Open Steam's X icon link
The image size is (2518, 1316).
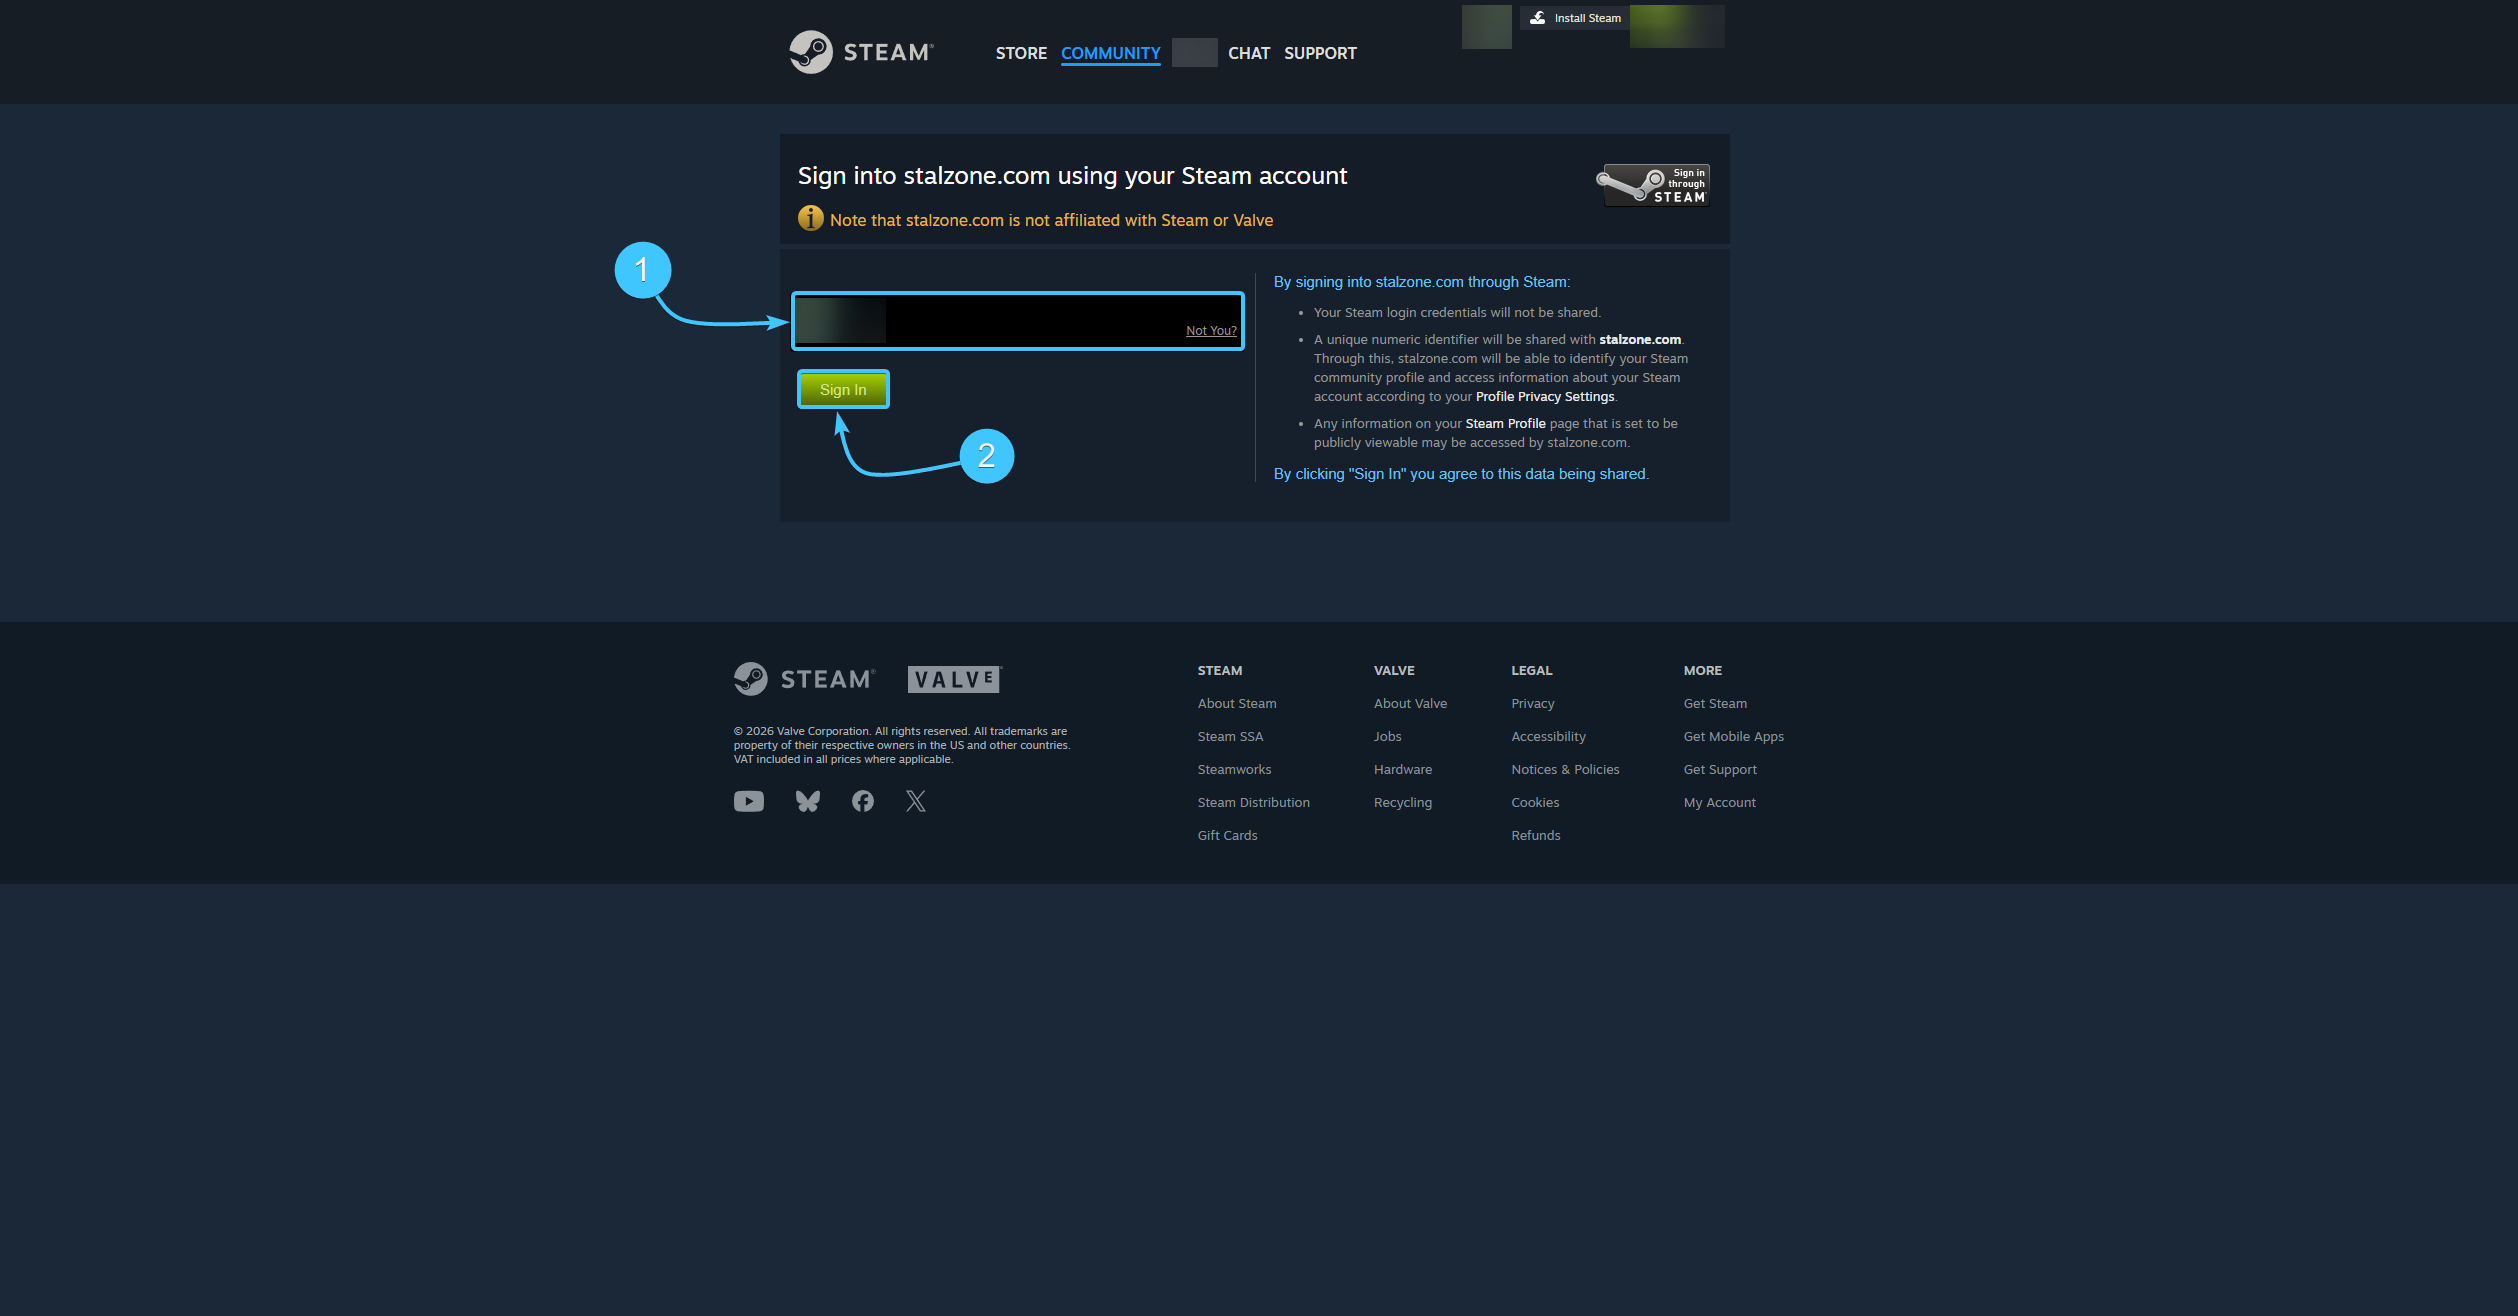(916, 801)
